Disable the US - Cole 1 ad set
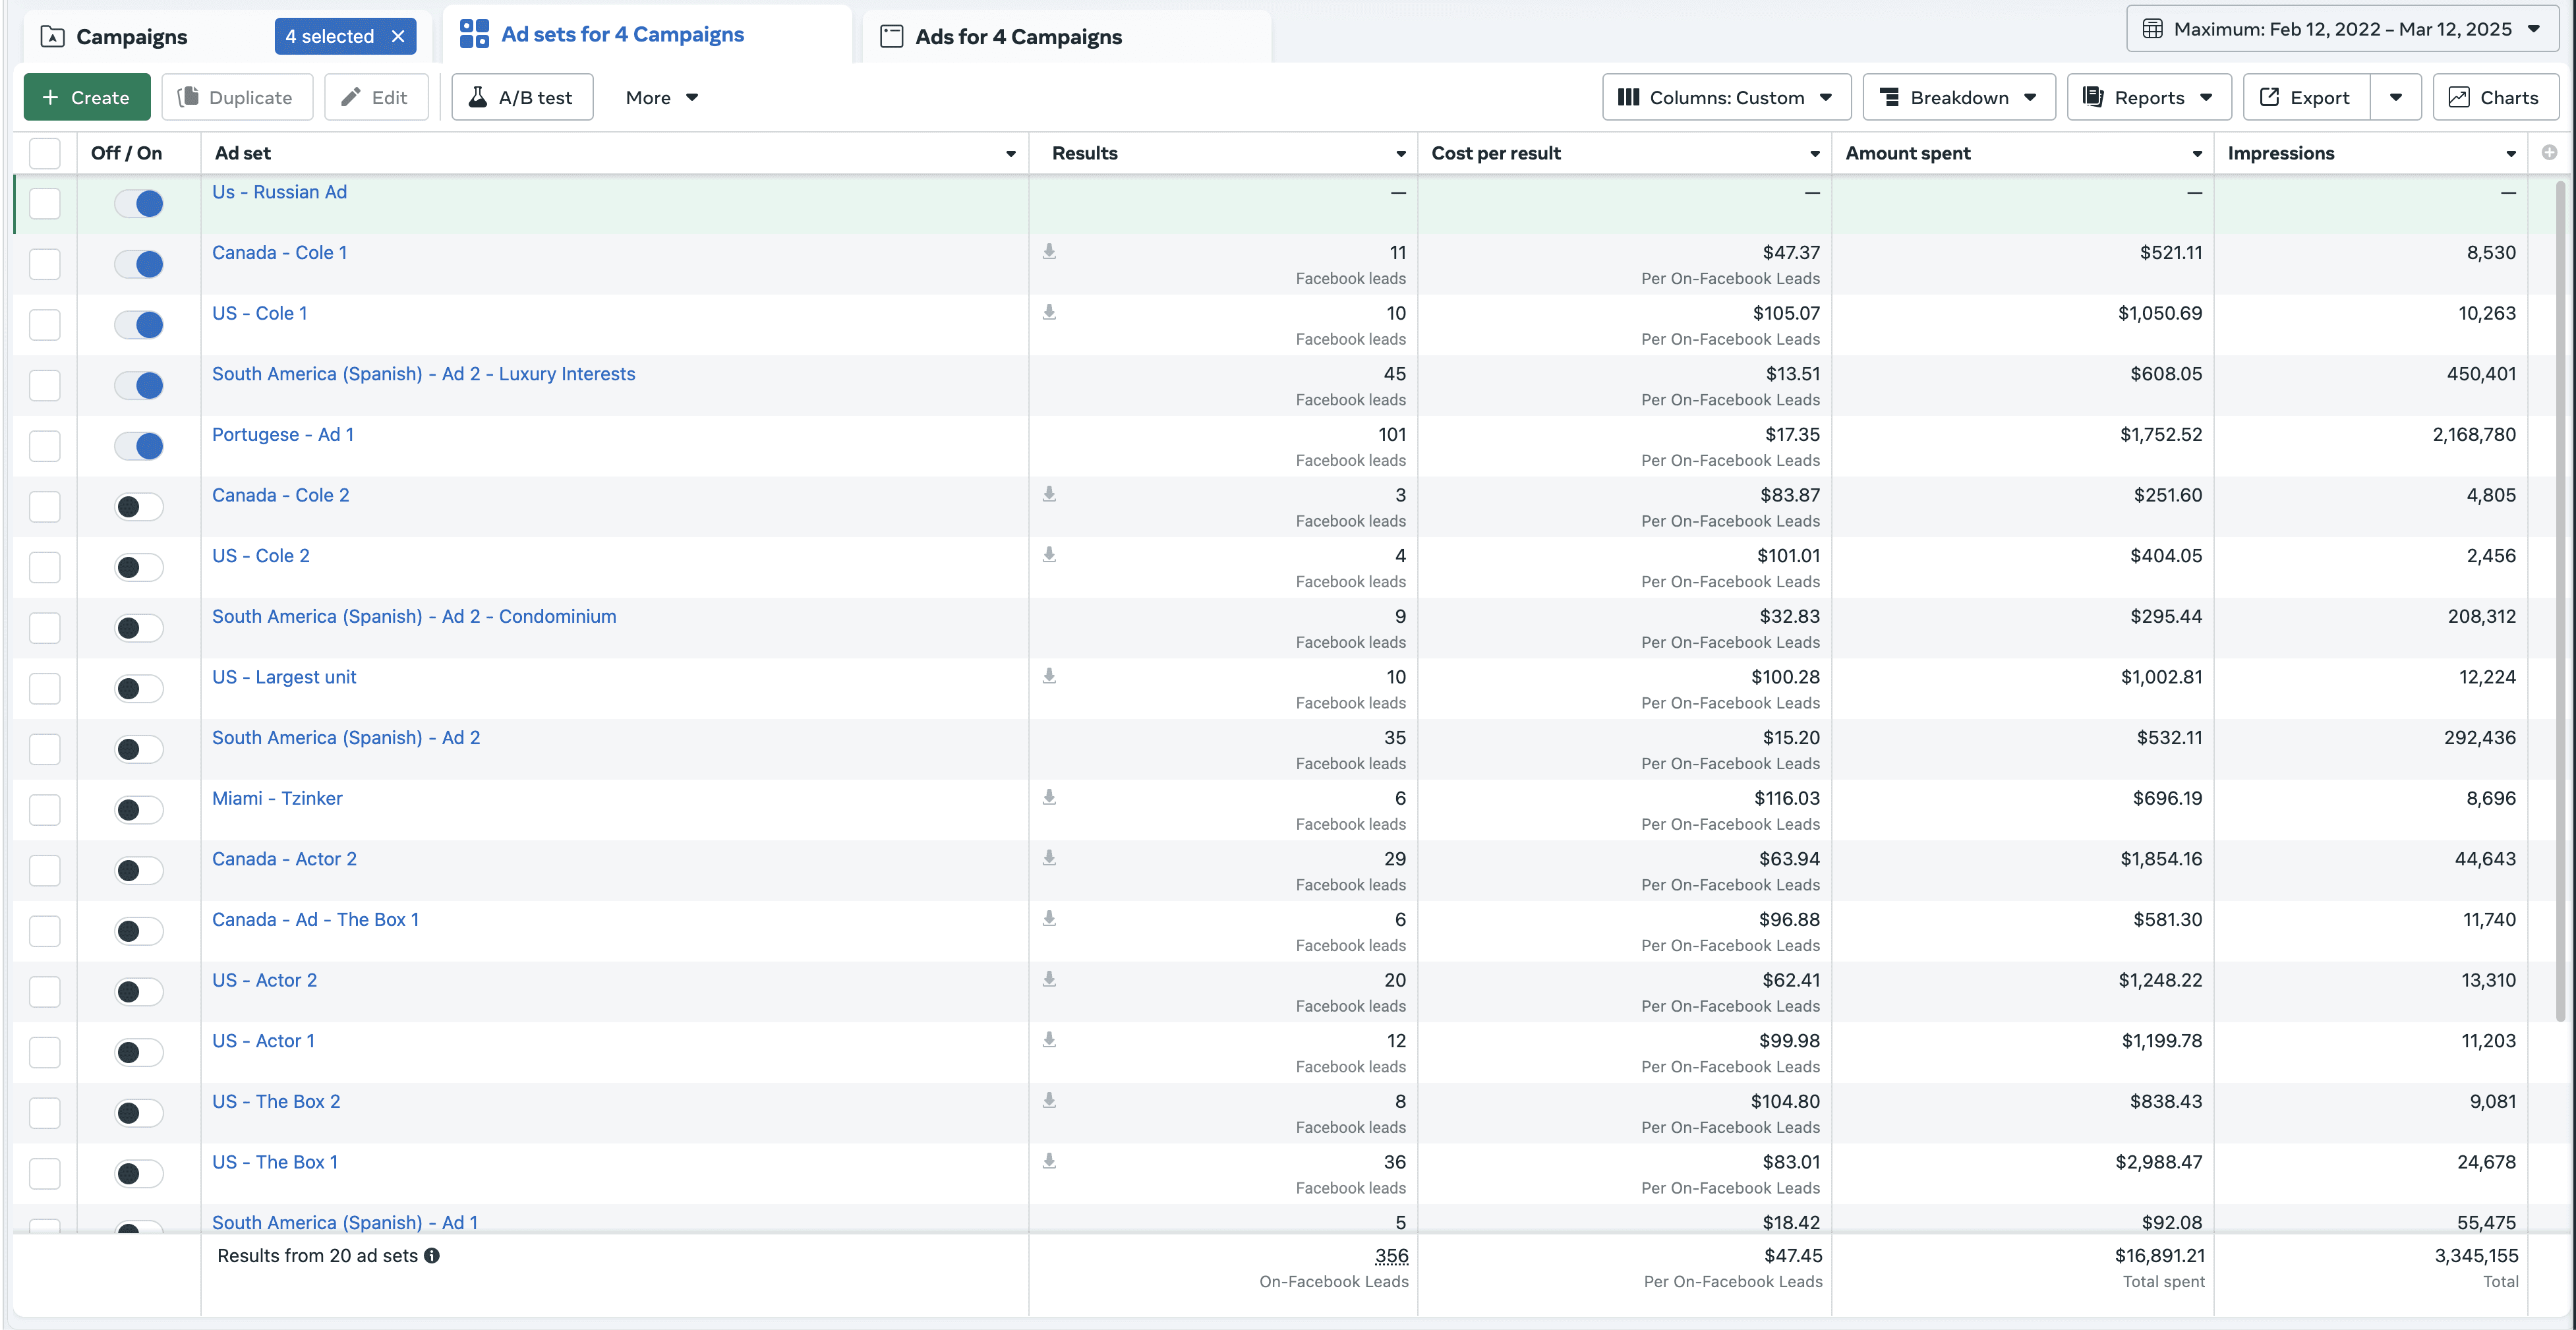Screen dimensions: 2576x1330 point(139,325)
